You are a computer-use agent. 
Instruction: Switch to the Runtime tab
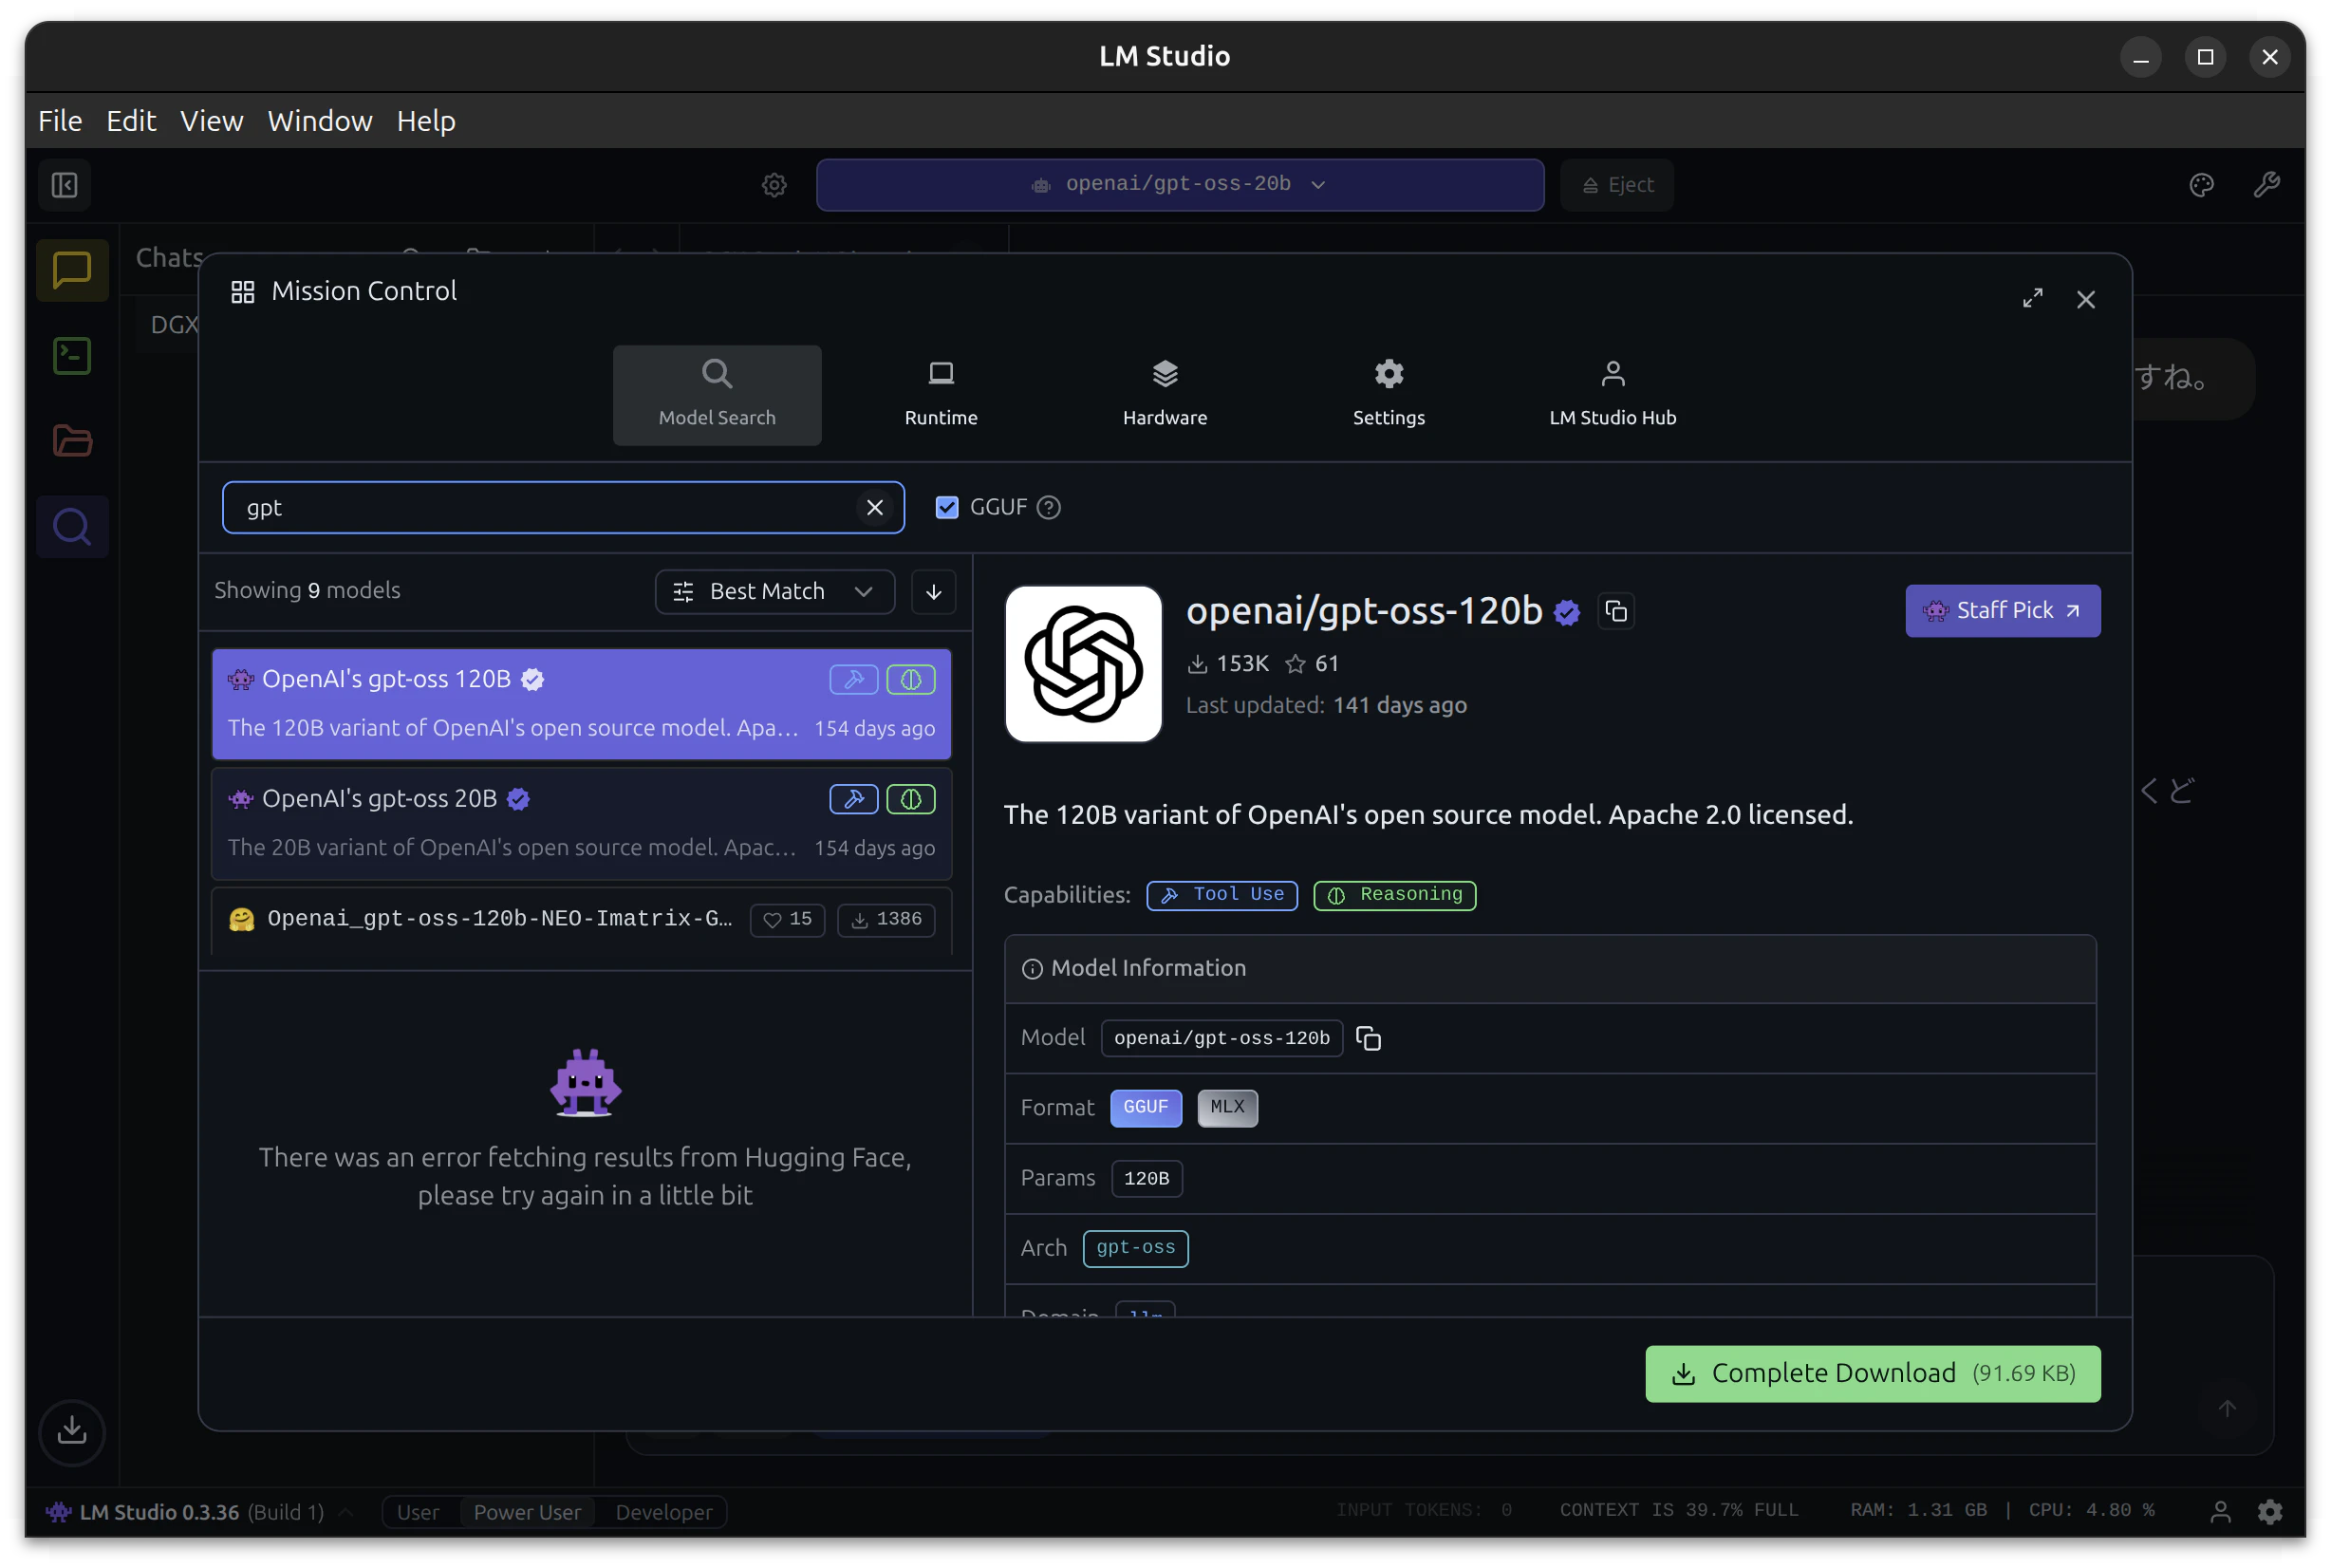[941, 395]
